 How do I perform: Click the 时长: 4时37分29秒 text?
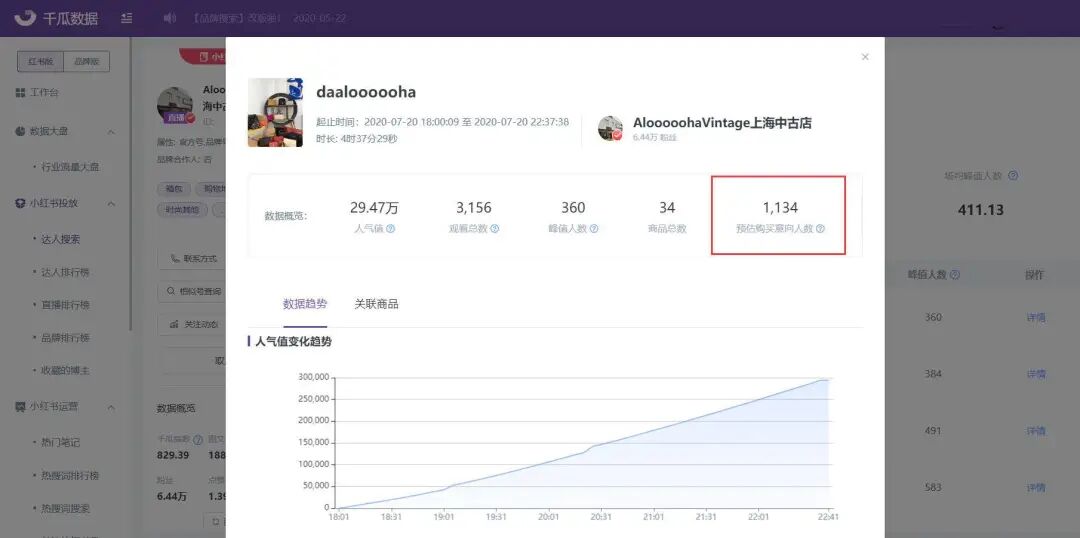pos(357,138)
